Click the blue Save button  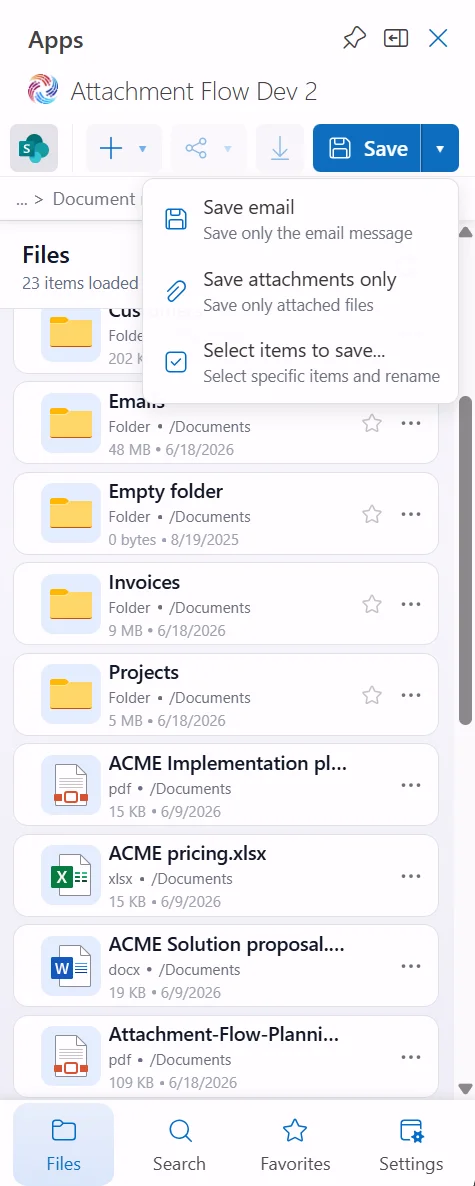(x=367, y=148)
